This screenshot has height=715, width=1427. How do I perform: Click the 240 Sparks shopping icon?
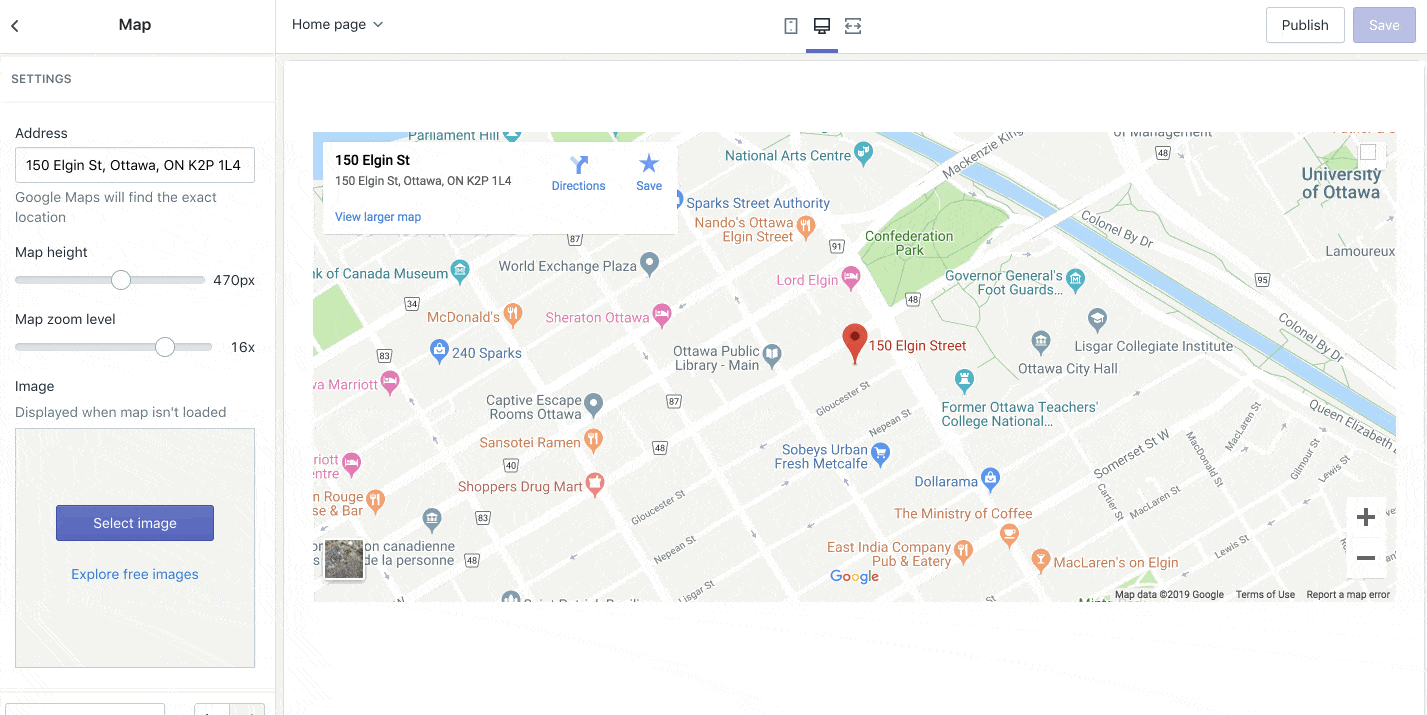point(438,351)
